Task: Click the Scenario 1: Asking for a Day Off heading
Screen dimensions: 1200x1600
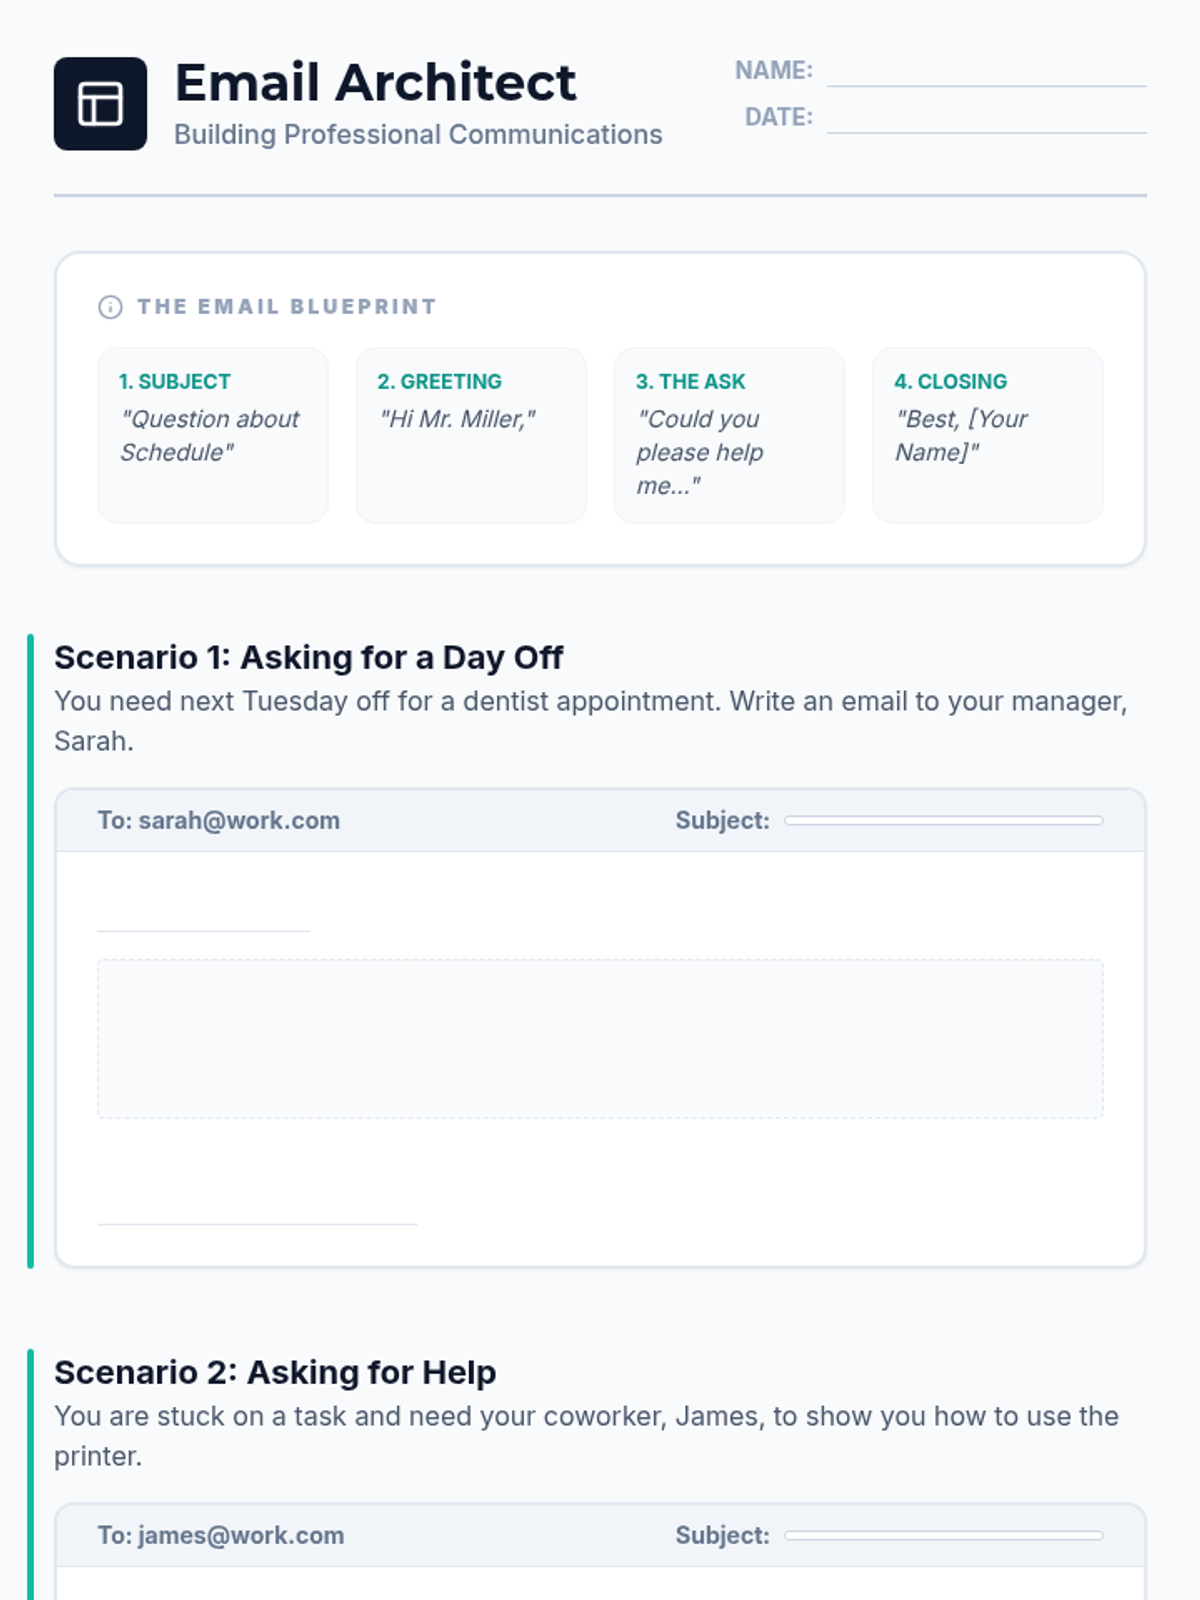Action: click(308, 658)
